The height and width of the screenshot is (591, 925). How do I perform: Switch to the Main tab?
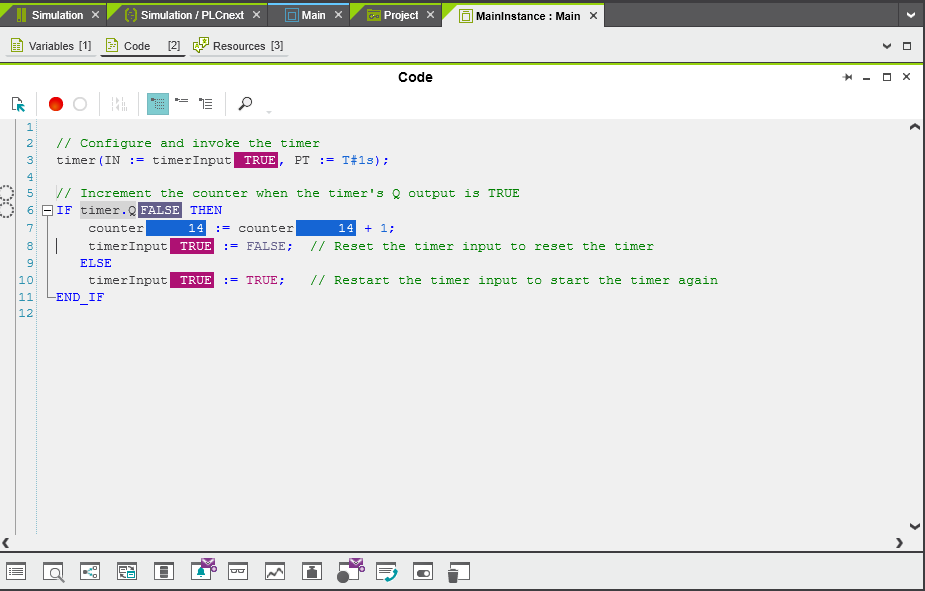[x=313, y=15]
